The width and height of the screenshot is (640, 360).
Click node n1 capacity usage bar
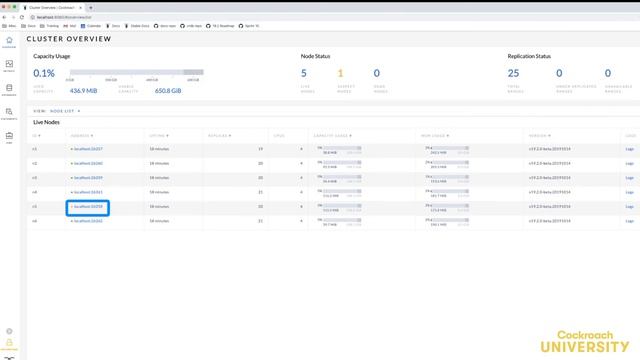[342, 148]
